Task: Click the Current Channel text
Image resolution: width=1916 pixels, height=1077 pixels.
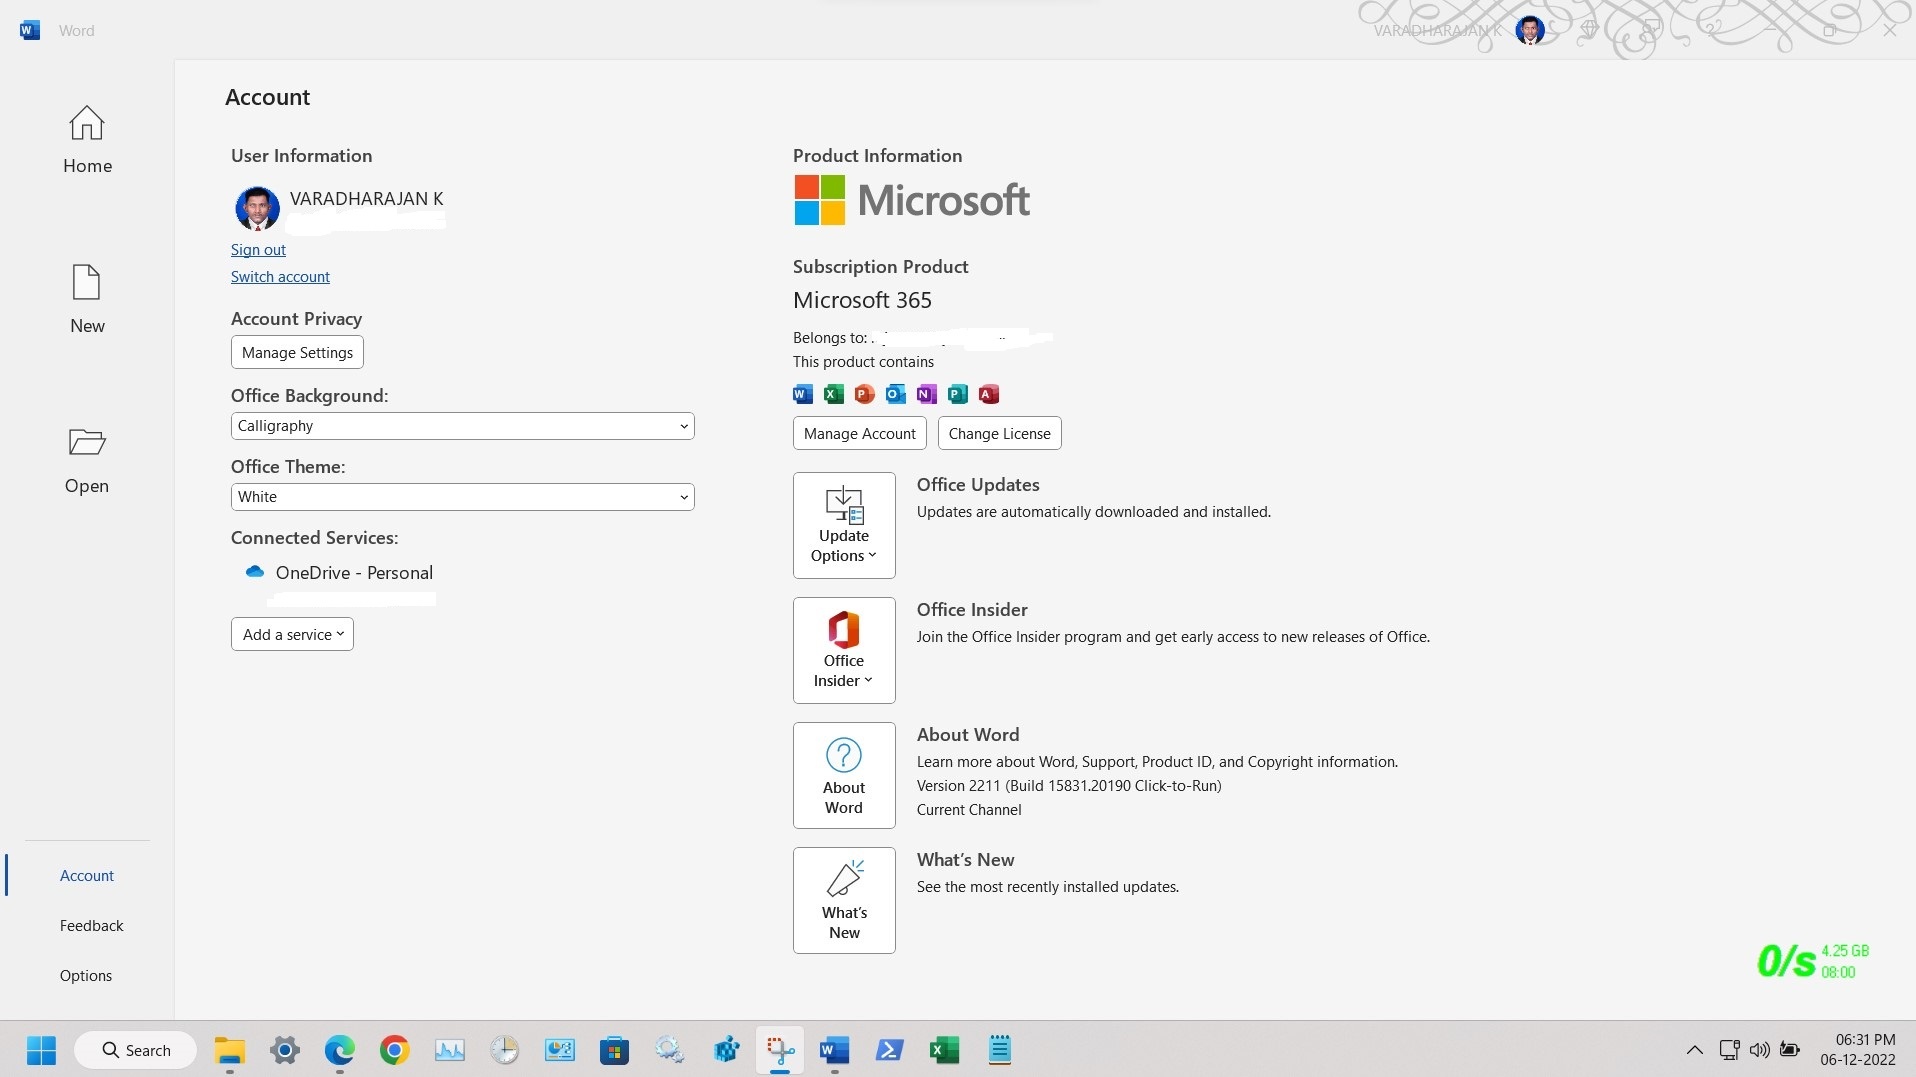Action: [x=969, y=810]
